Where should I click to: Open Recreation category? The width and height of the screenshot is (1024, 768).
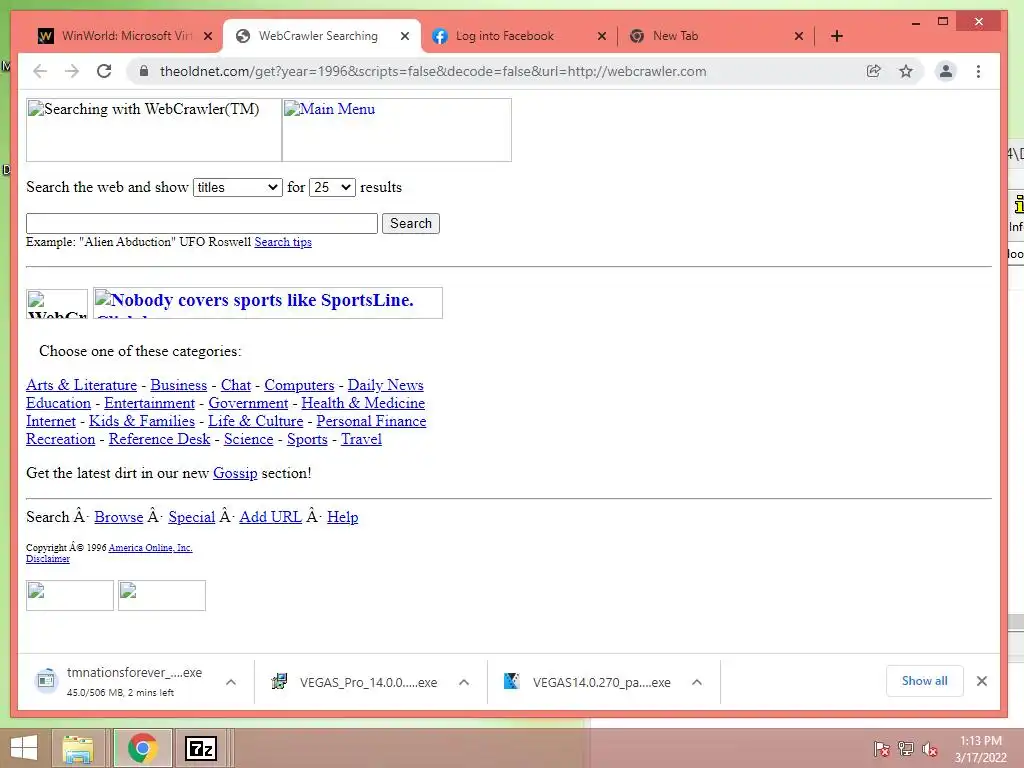(x=61, y=440)
